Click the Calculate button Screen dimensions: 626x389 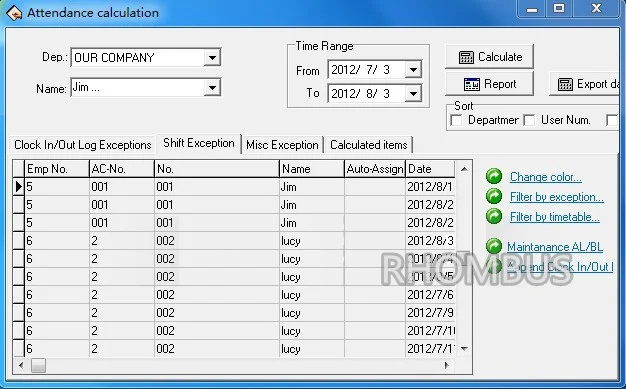489,57
